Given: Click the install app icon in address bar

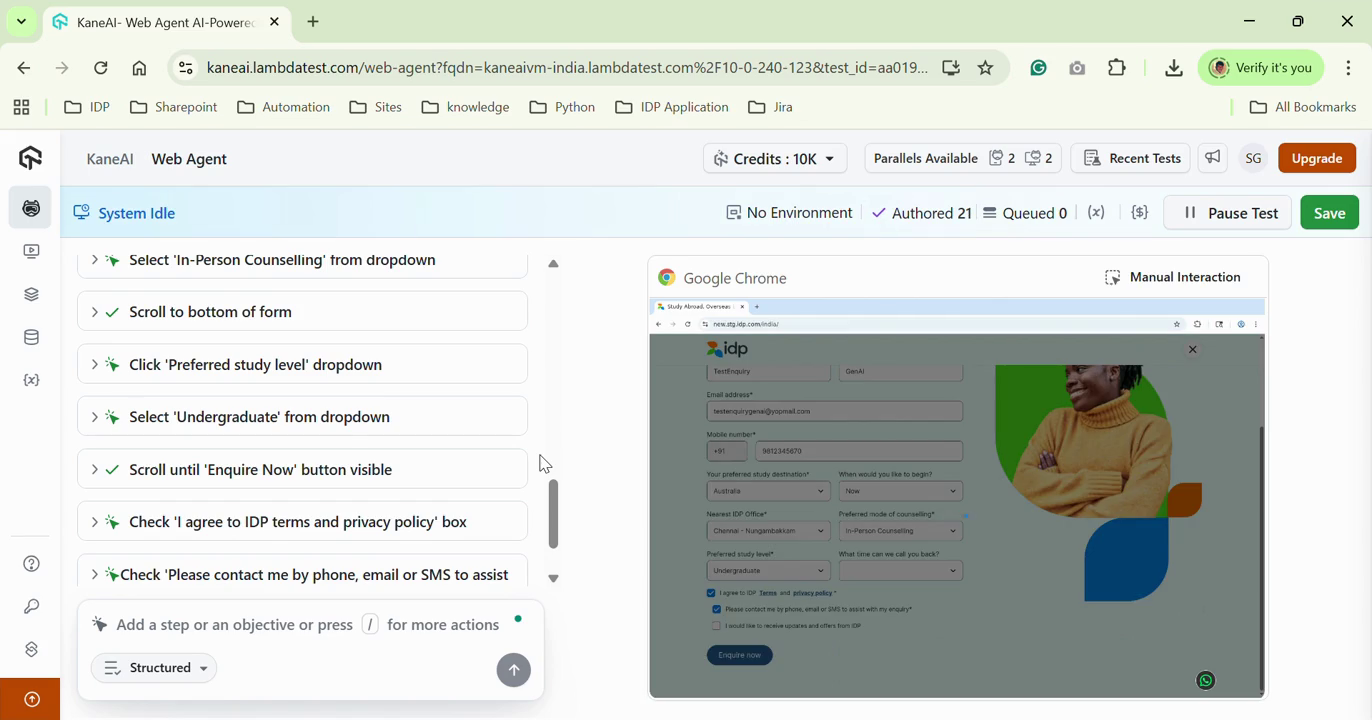Looking at the screenshot, I should [x=951, y=68].
